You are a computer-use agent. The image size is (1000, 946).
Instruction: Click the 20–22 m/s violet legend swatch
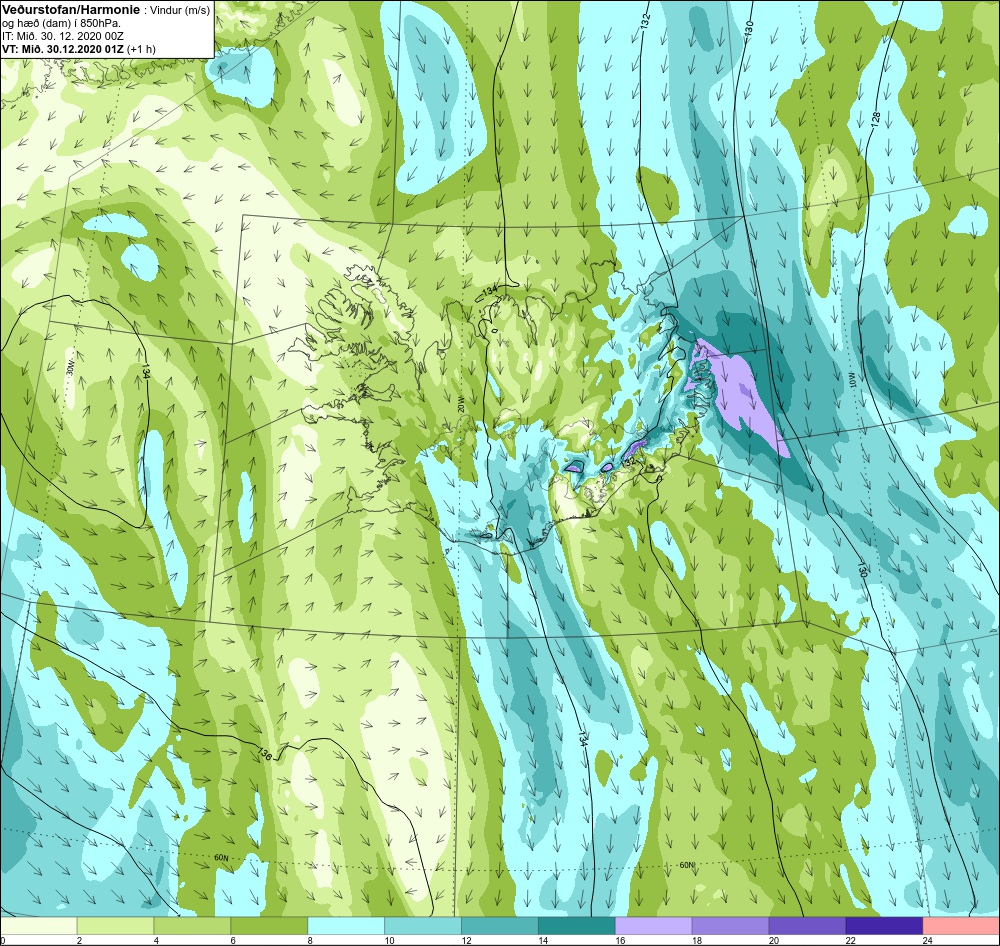coord(807,925)
